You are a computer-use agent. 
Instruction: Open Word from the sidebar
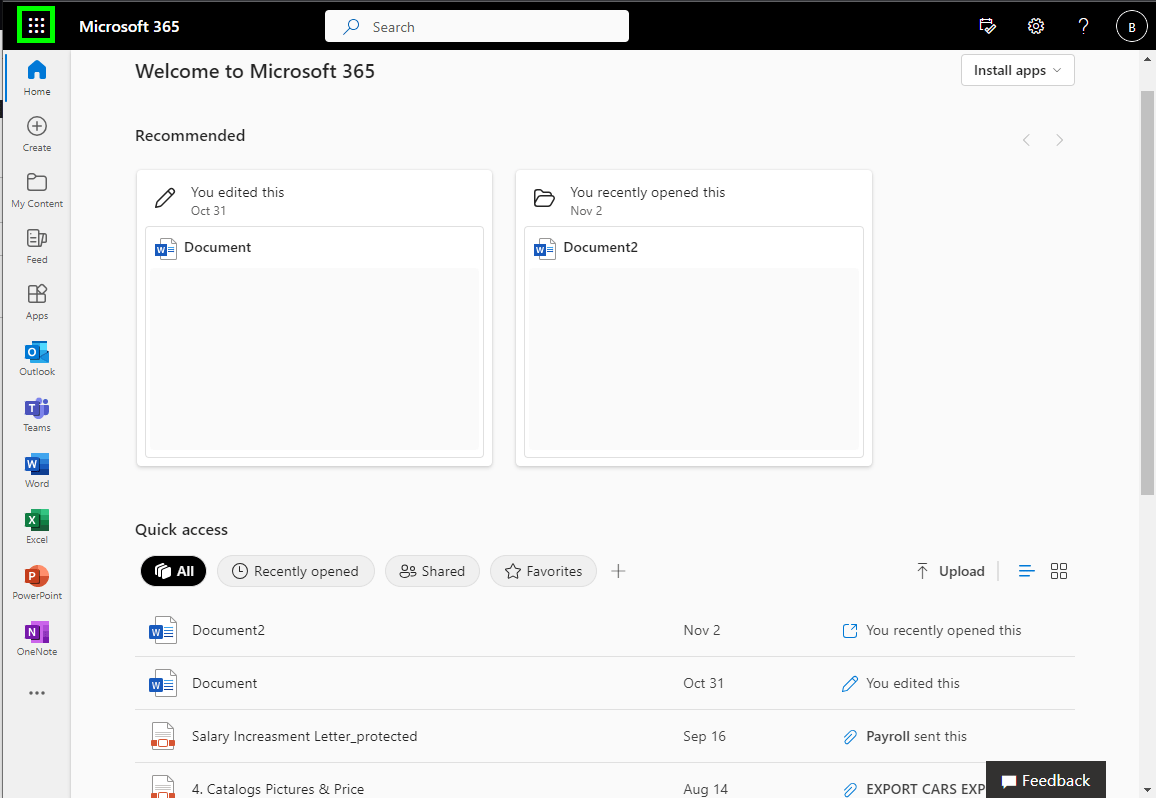(x=36, y=469)
